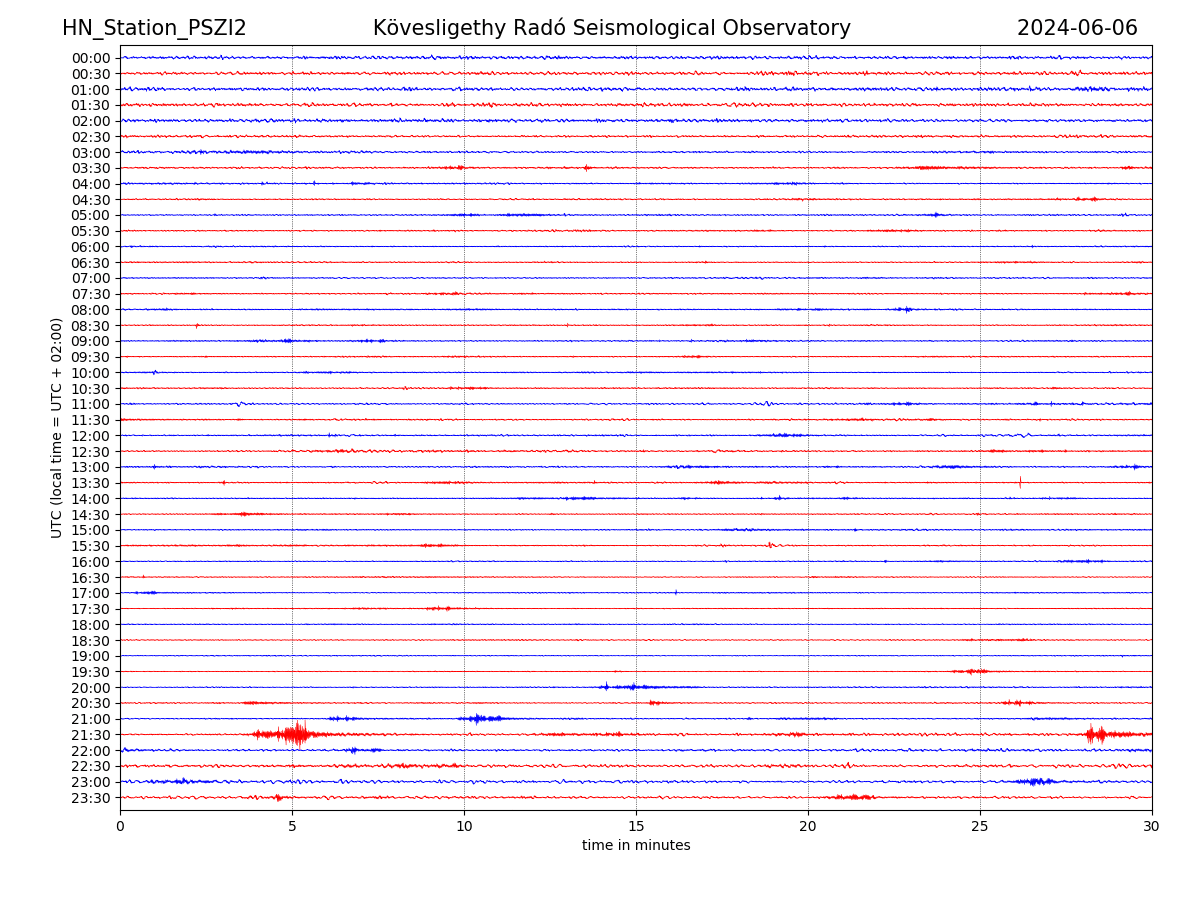The height and width of the screenshot is (900, 1200).
Task: Click the red spike on the 13:30 trace near minute 26
Action: click(1020, 482)
